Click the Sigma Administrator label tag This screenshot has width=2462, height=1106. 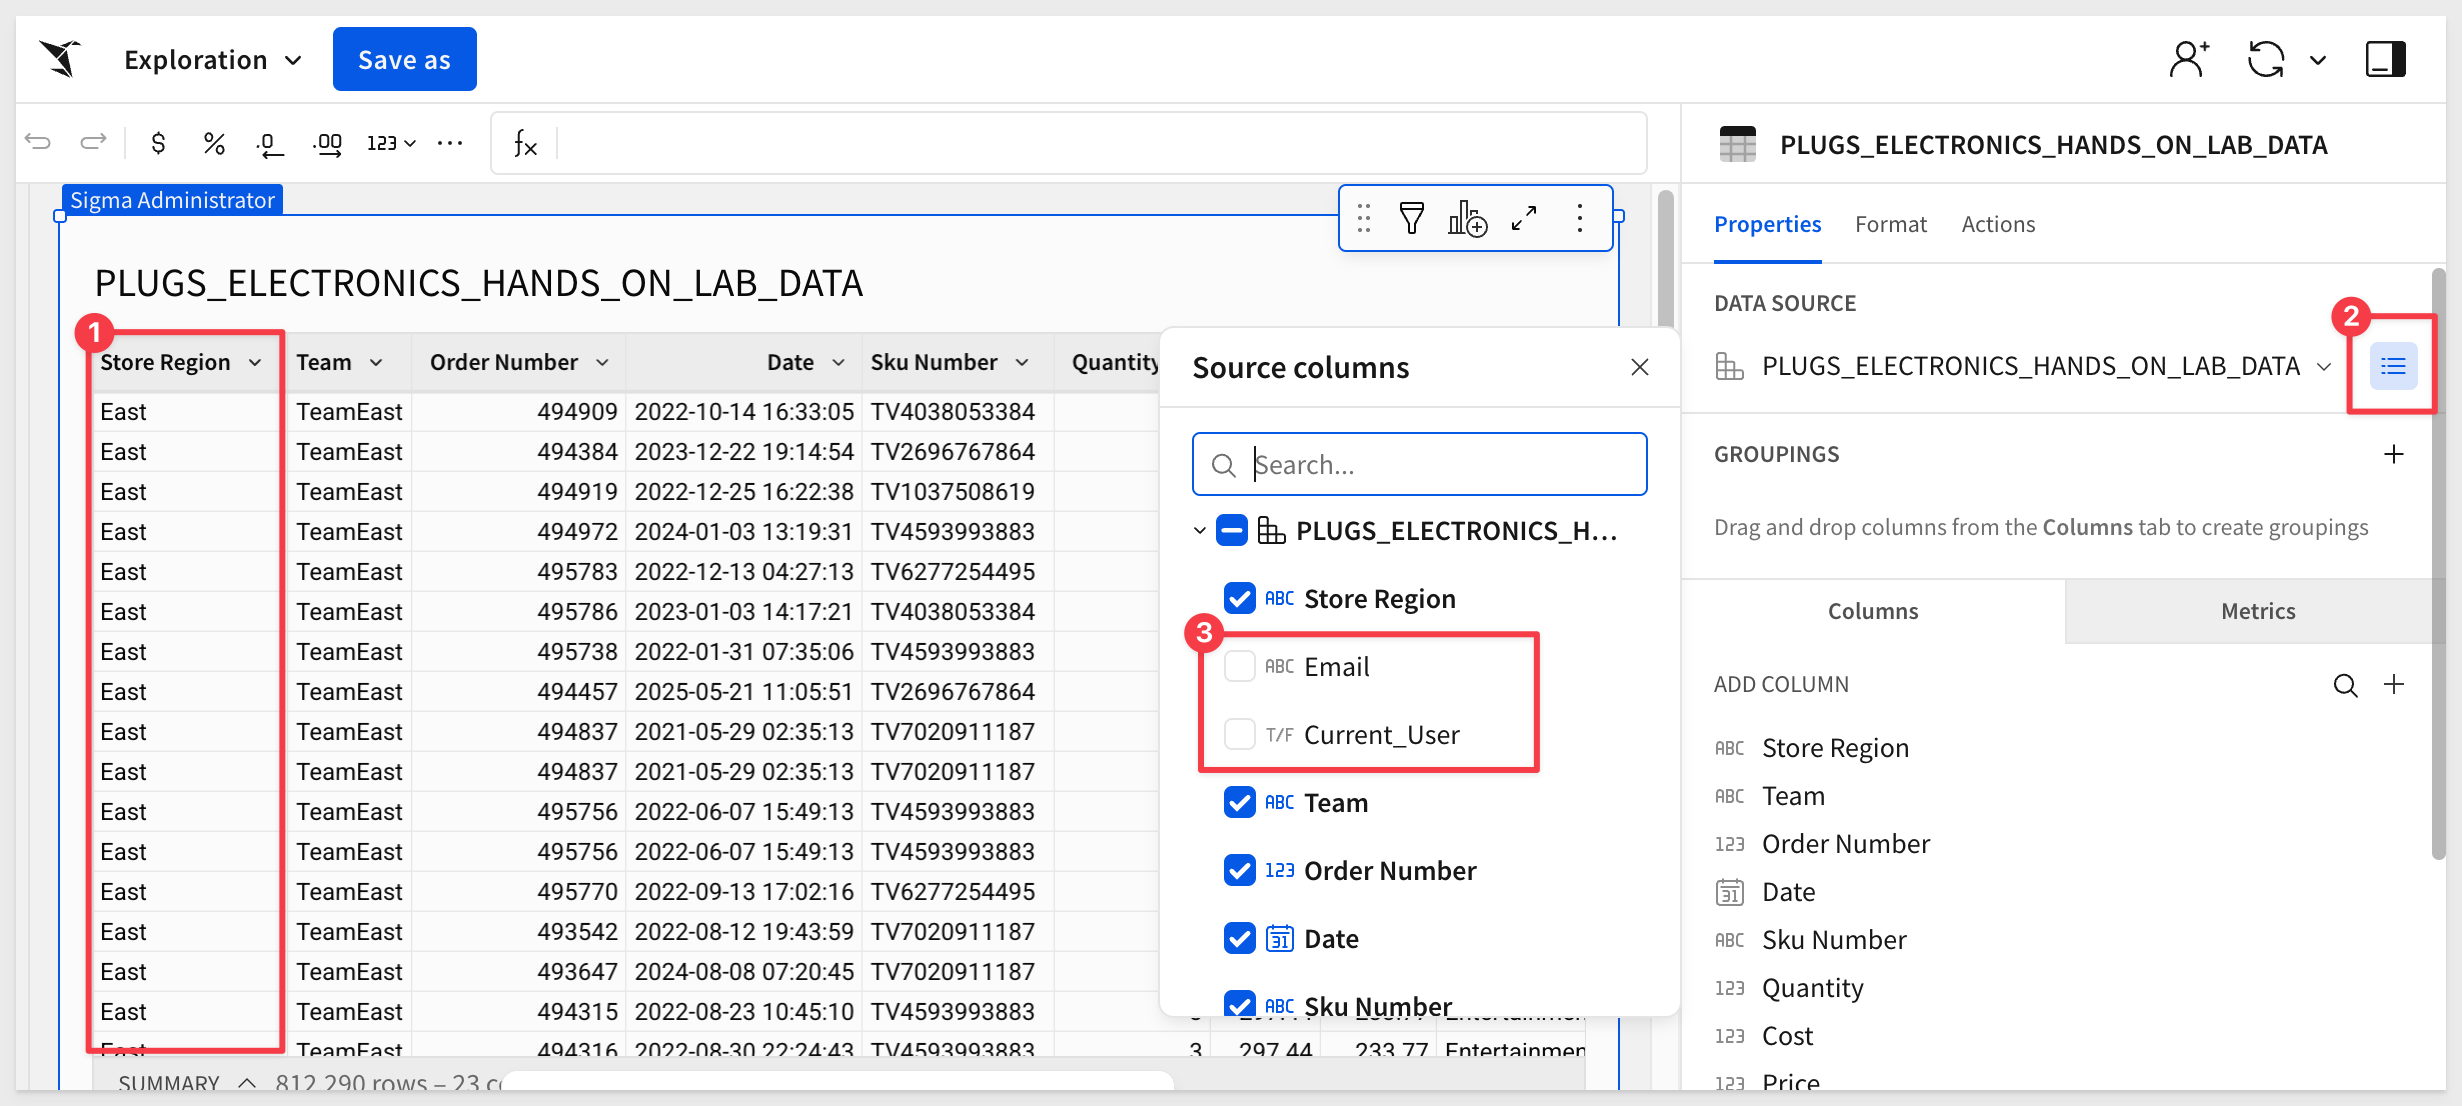[x=172, y=200]
